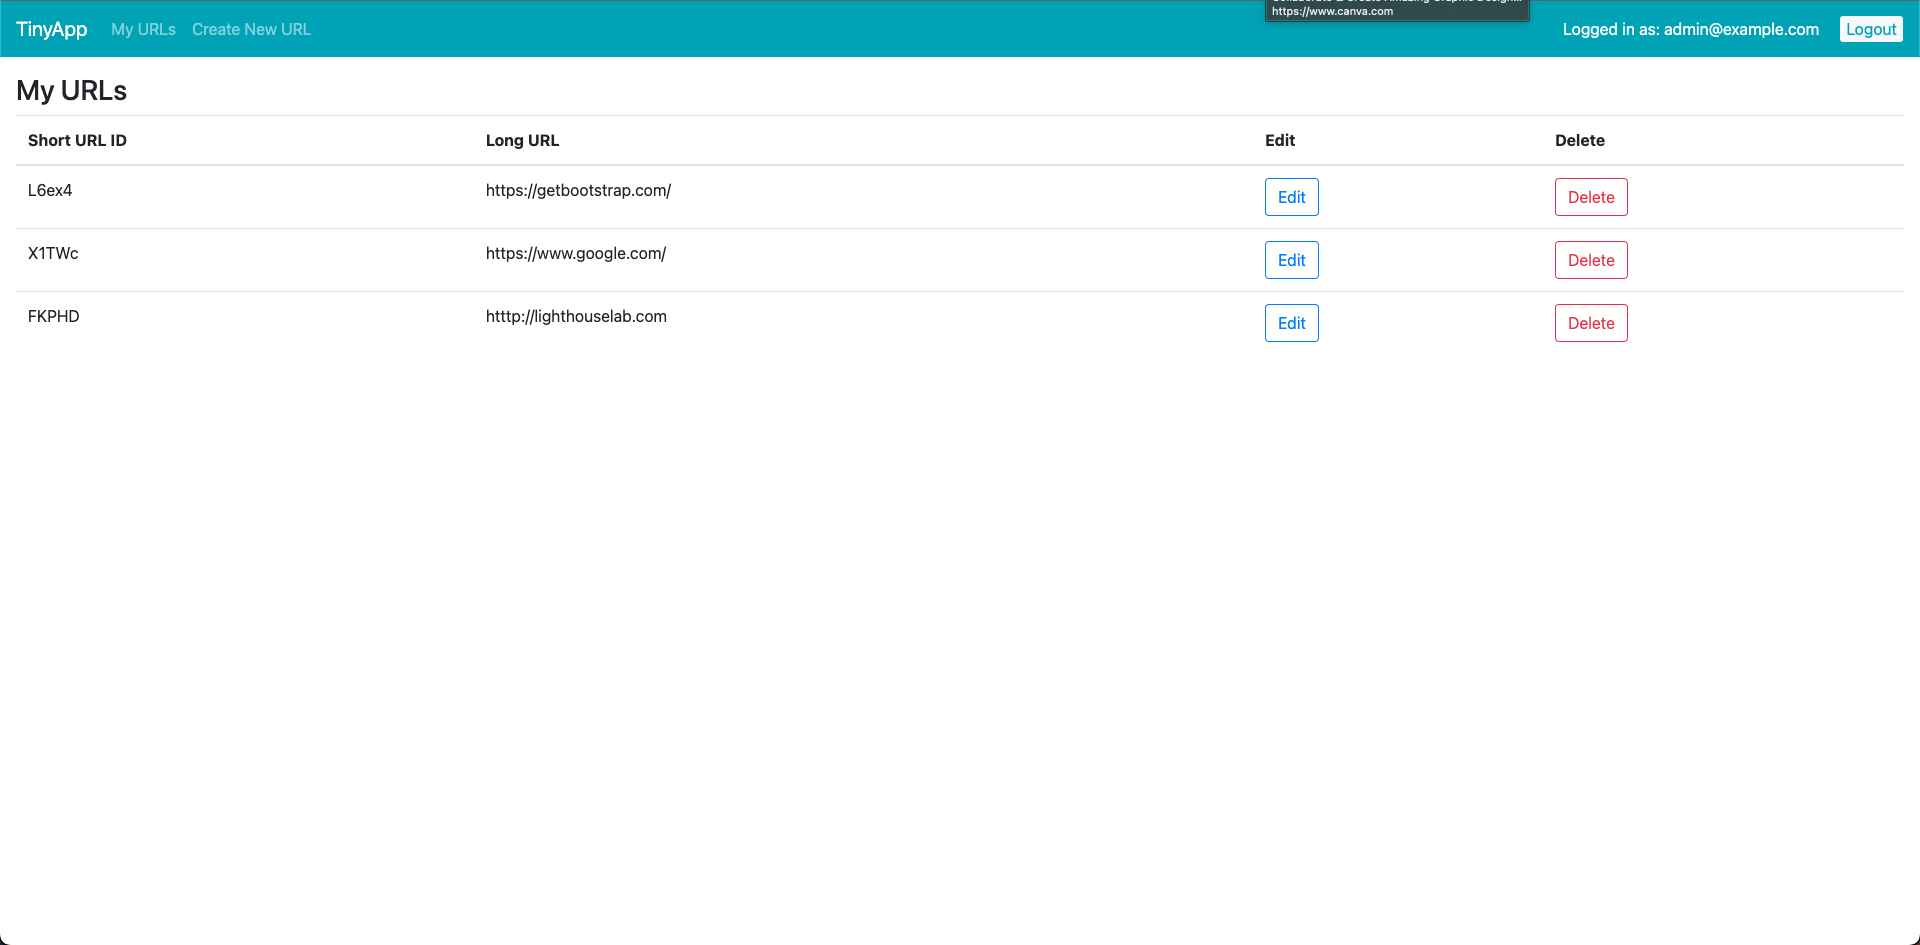The height and width of the screenshot is (945, 1920).
Task: Open Create New URL page
Action: [251, 30]
